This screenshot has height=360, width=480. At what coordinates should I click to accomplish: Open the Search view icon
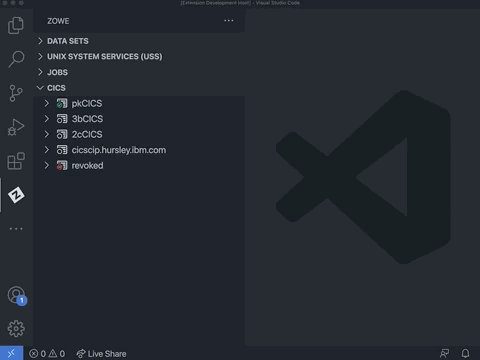[16, 59]
